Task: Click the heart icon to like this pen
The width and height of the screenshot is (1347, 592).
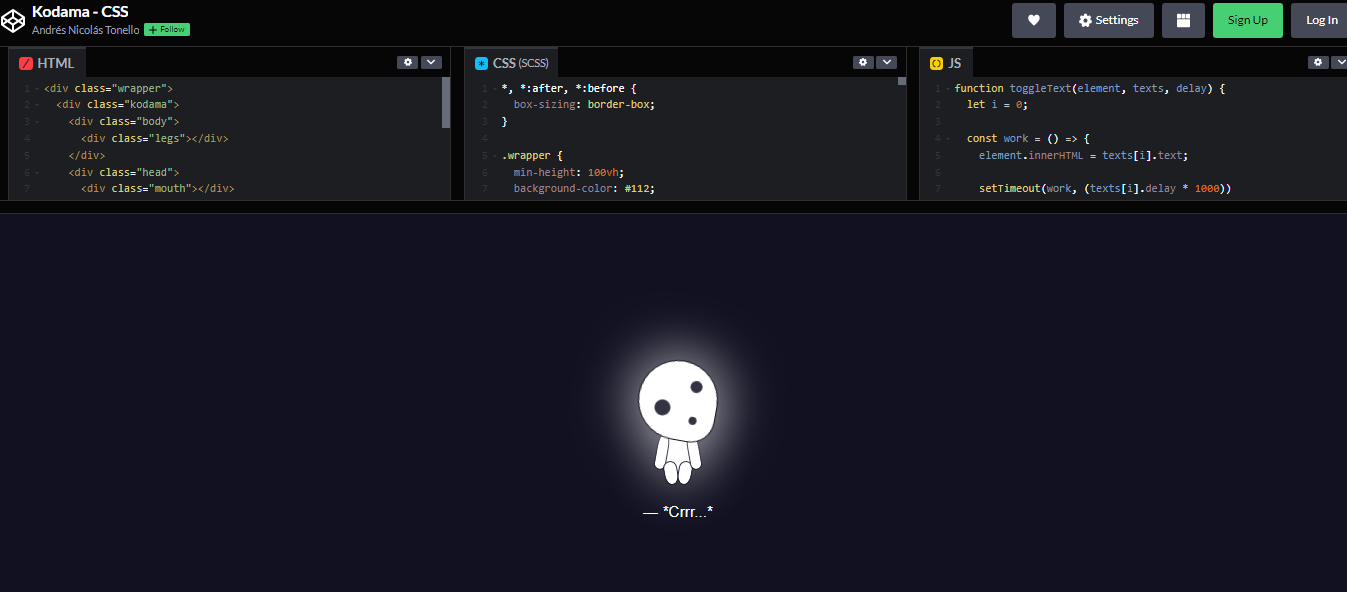Action: (x=1033, y=19)
